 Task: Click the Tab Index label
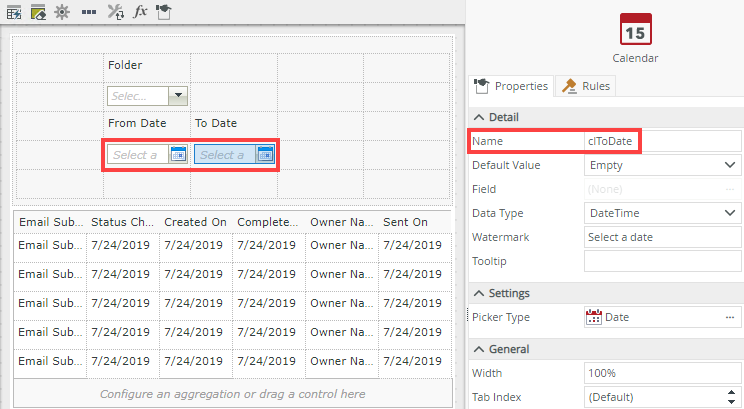point(496,397)
